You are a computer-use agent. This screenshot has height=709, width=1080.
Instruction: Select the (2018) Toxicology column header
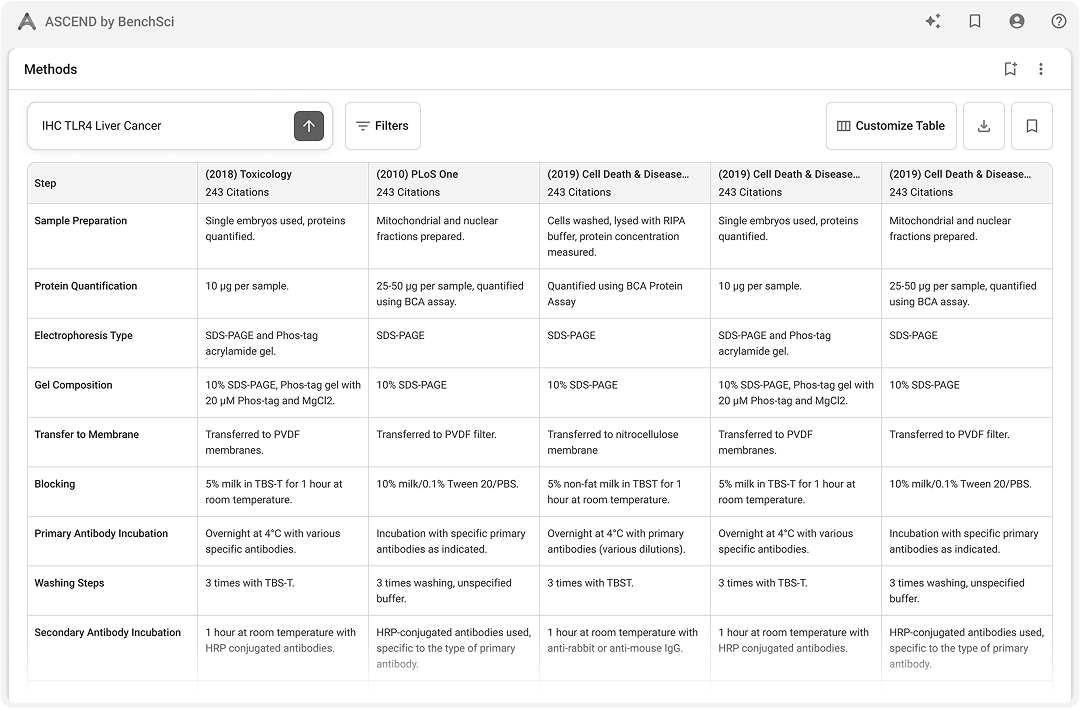point(249,174)
